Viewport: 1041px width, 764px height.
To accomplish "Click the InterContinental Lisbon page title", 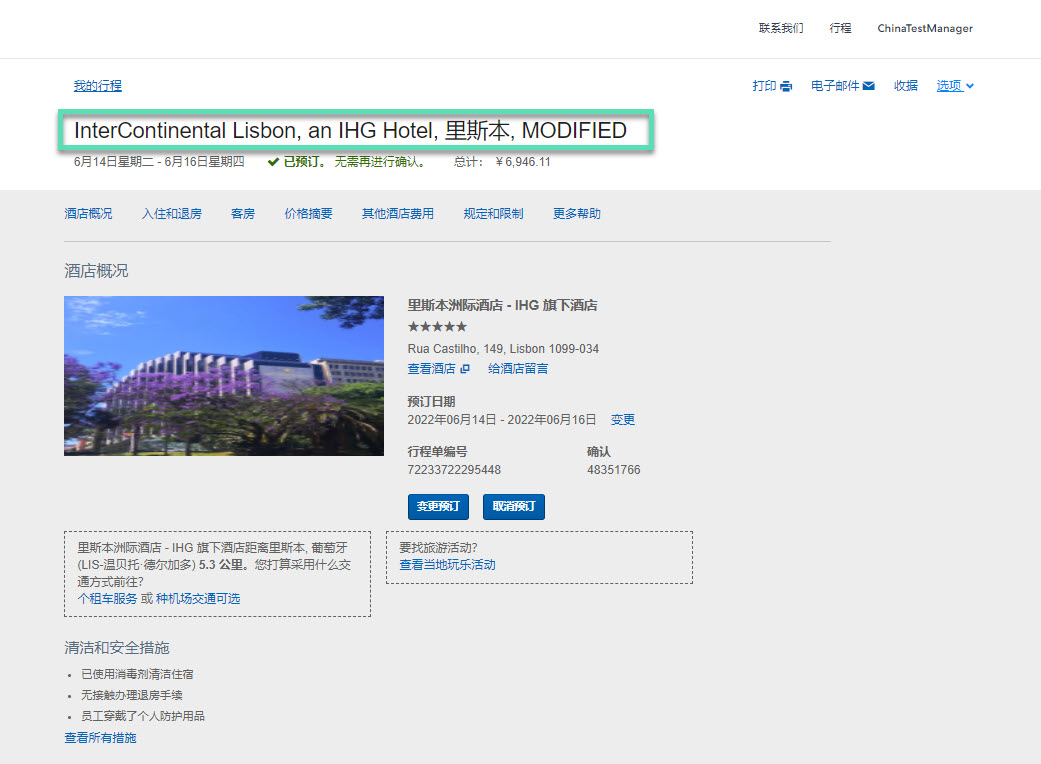I will coord(351,130).
